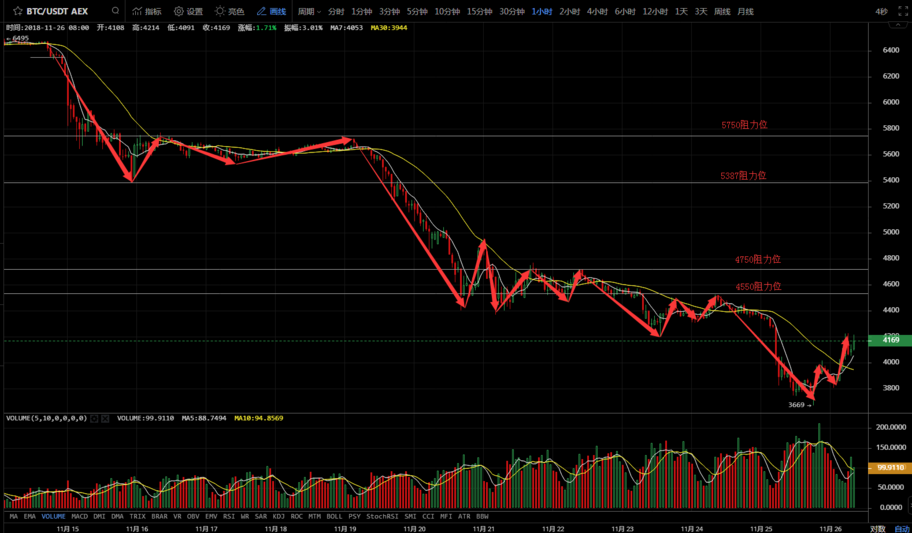This screenshot has height=533, width=912.
Task: Show the DMI indicator
Action: [x=99, y=516]
